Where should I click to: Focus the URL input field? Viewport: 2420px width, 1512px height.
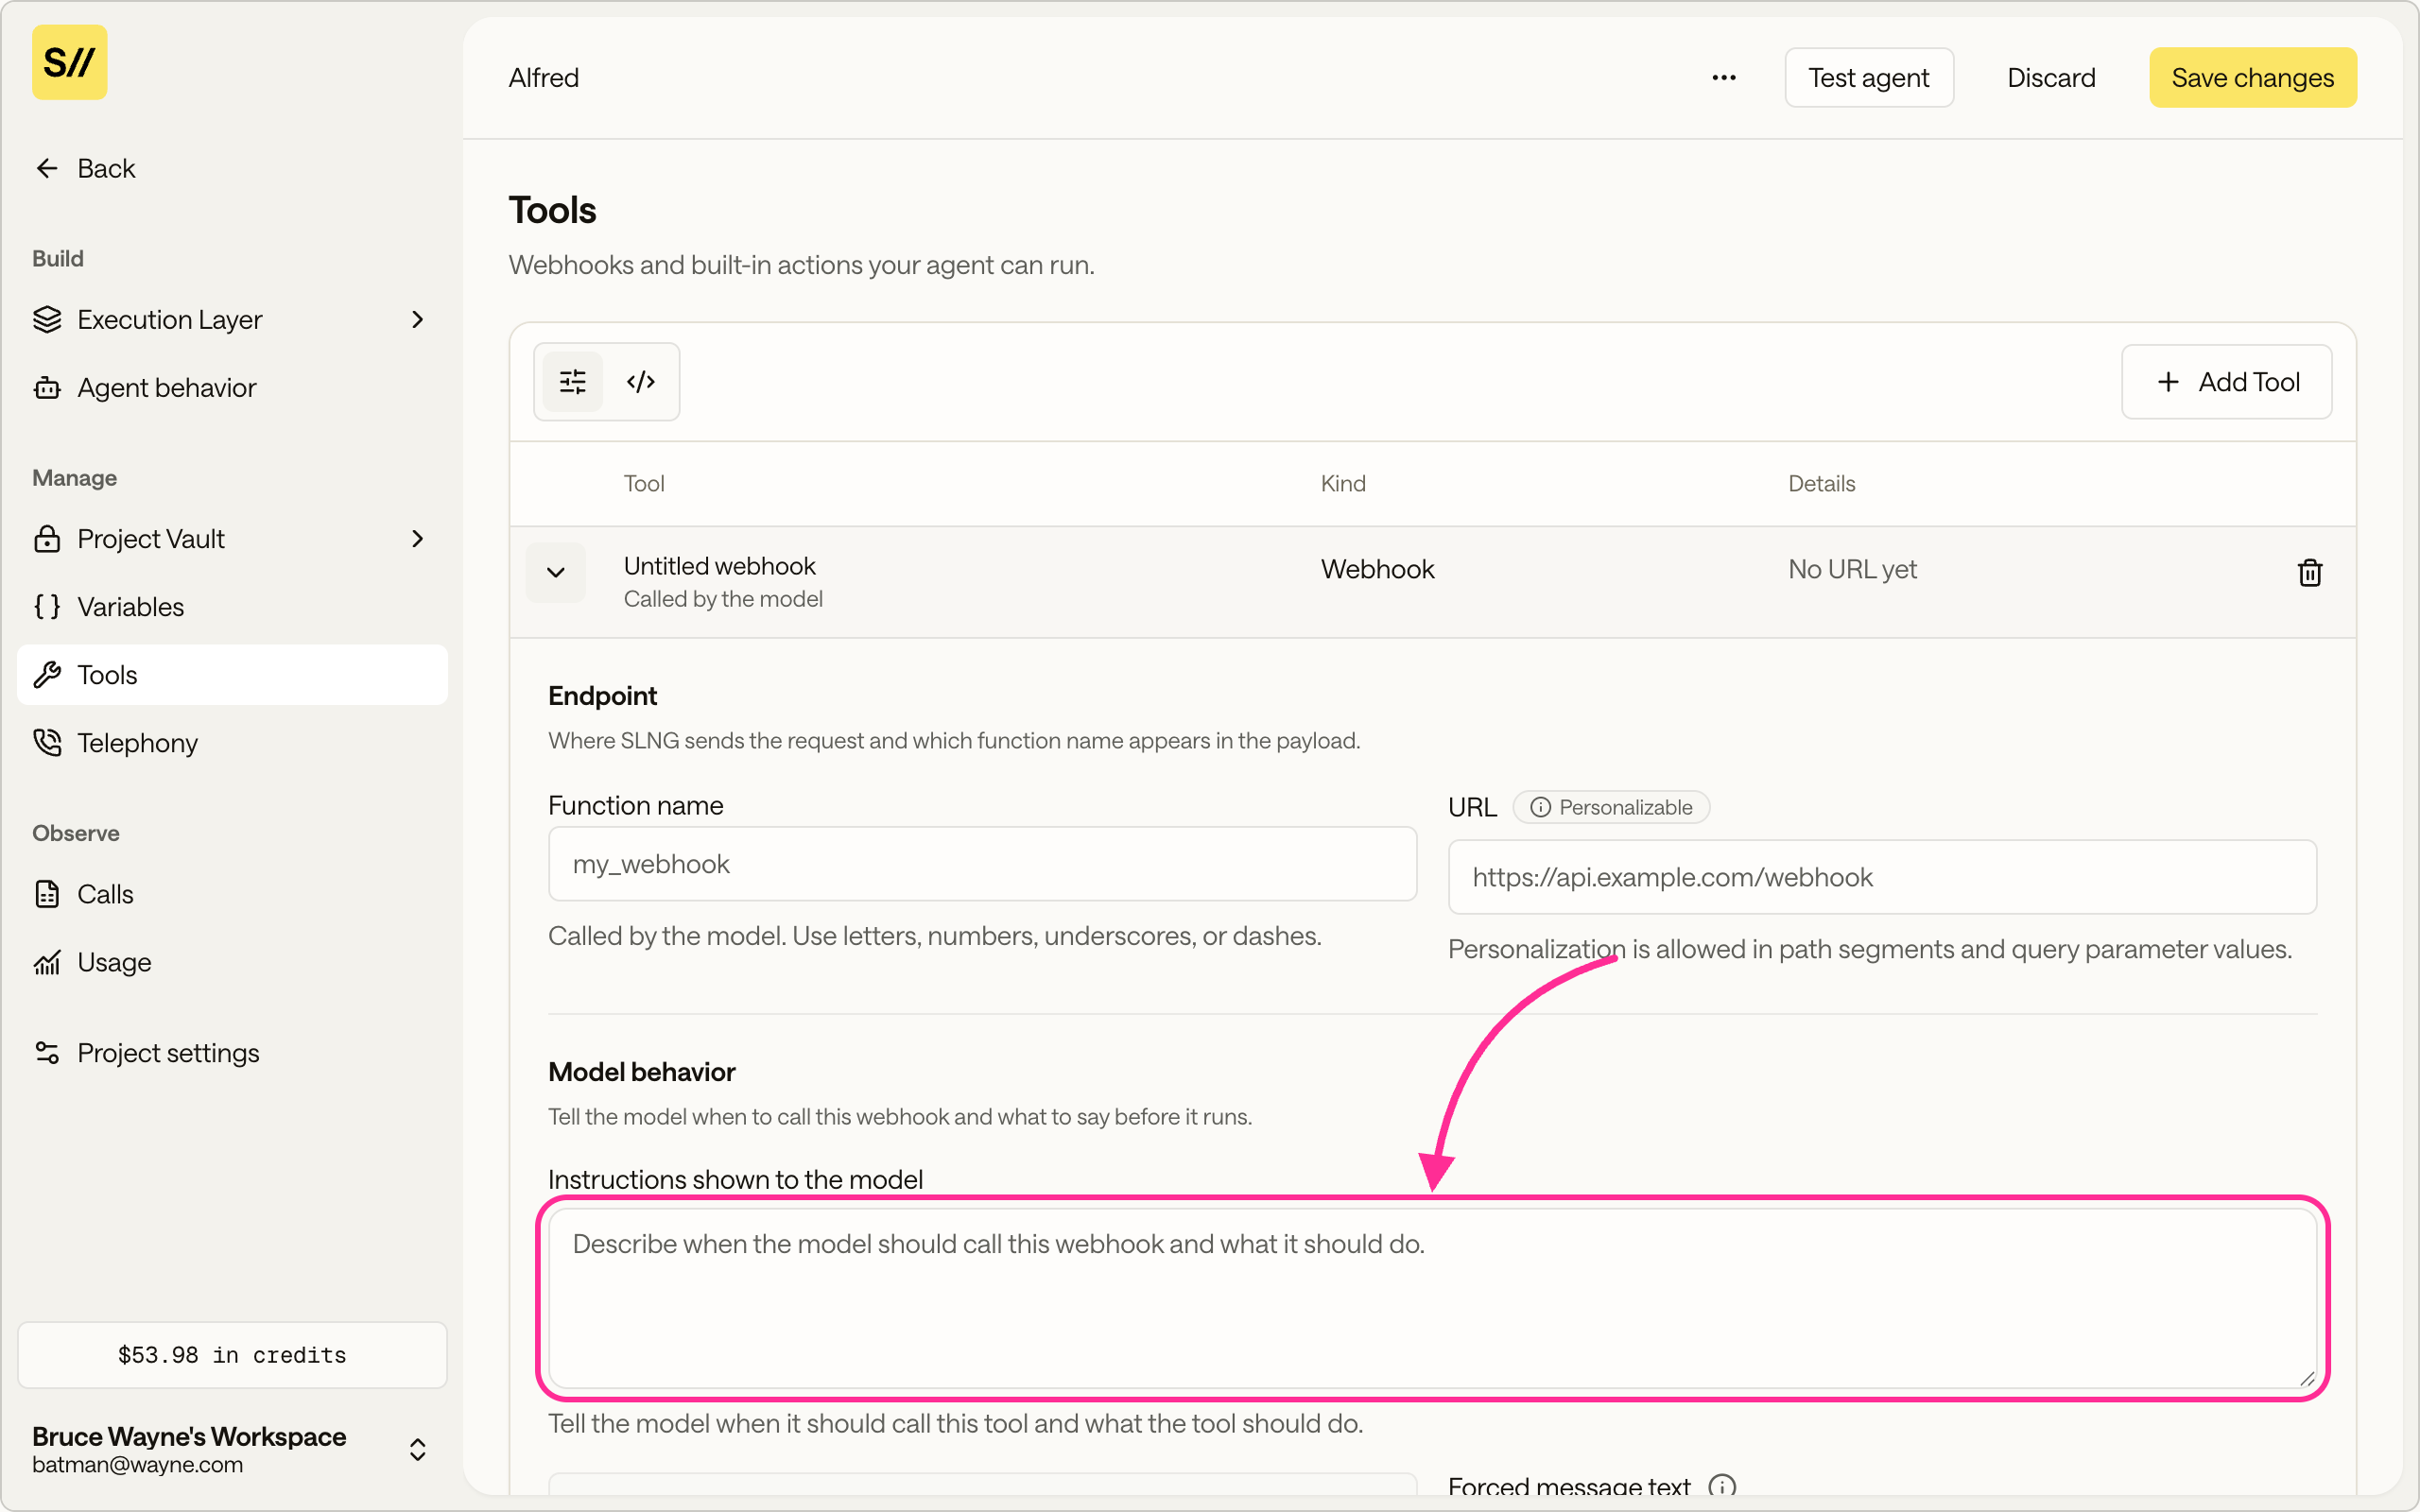point(1882,876)
